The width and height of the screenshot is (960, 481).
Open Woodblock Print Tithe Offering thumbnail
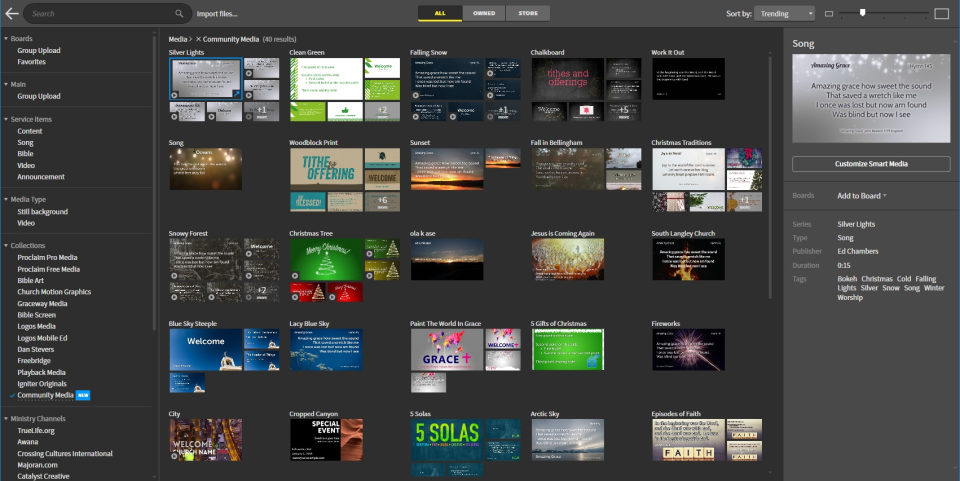326,169
